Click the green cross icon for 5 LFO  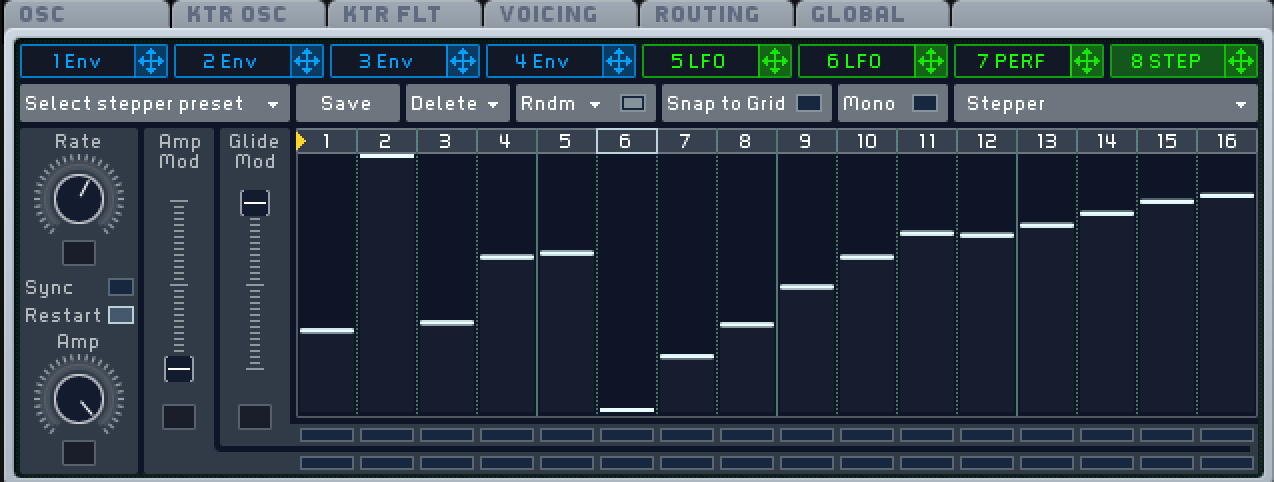pos(775,61)
